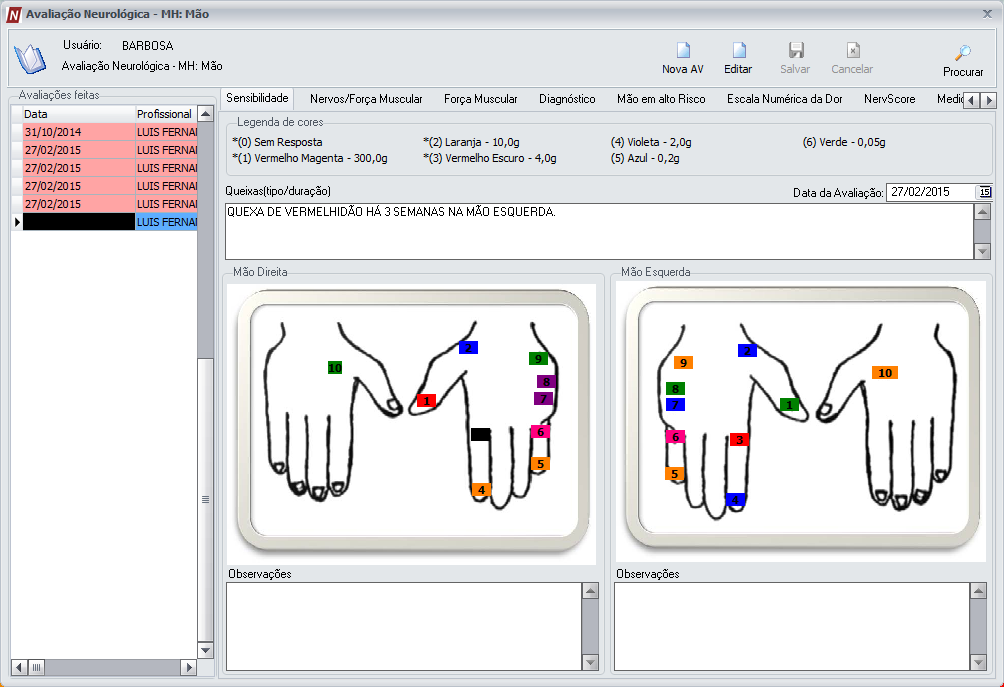
Task: Open the calendar picker for Data da Avaliação
Action: 985,192
